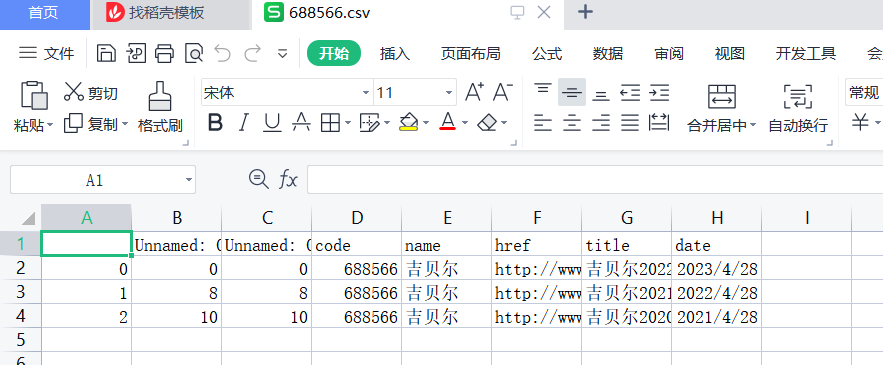Click Decrease Indent icon
The width and height of the screenshot is (883, 365).
(630, 92)
